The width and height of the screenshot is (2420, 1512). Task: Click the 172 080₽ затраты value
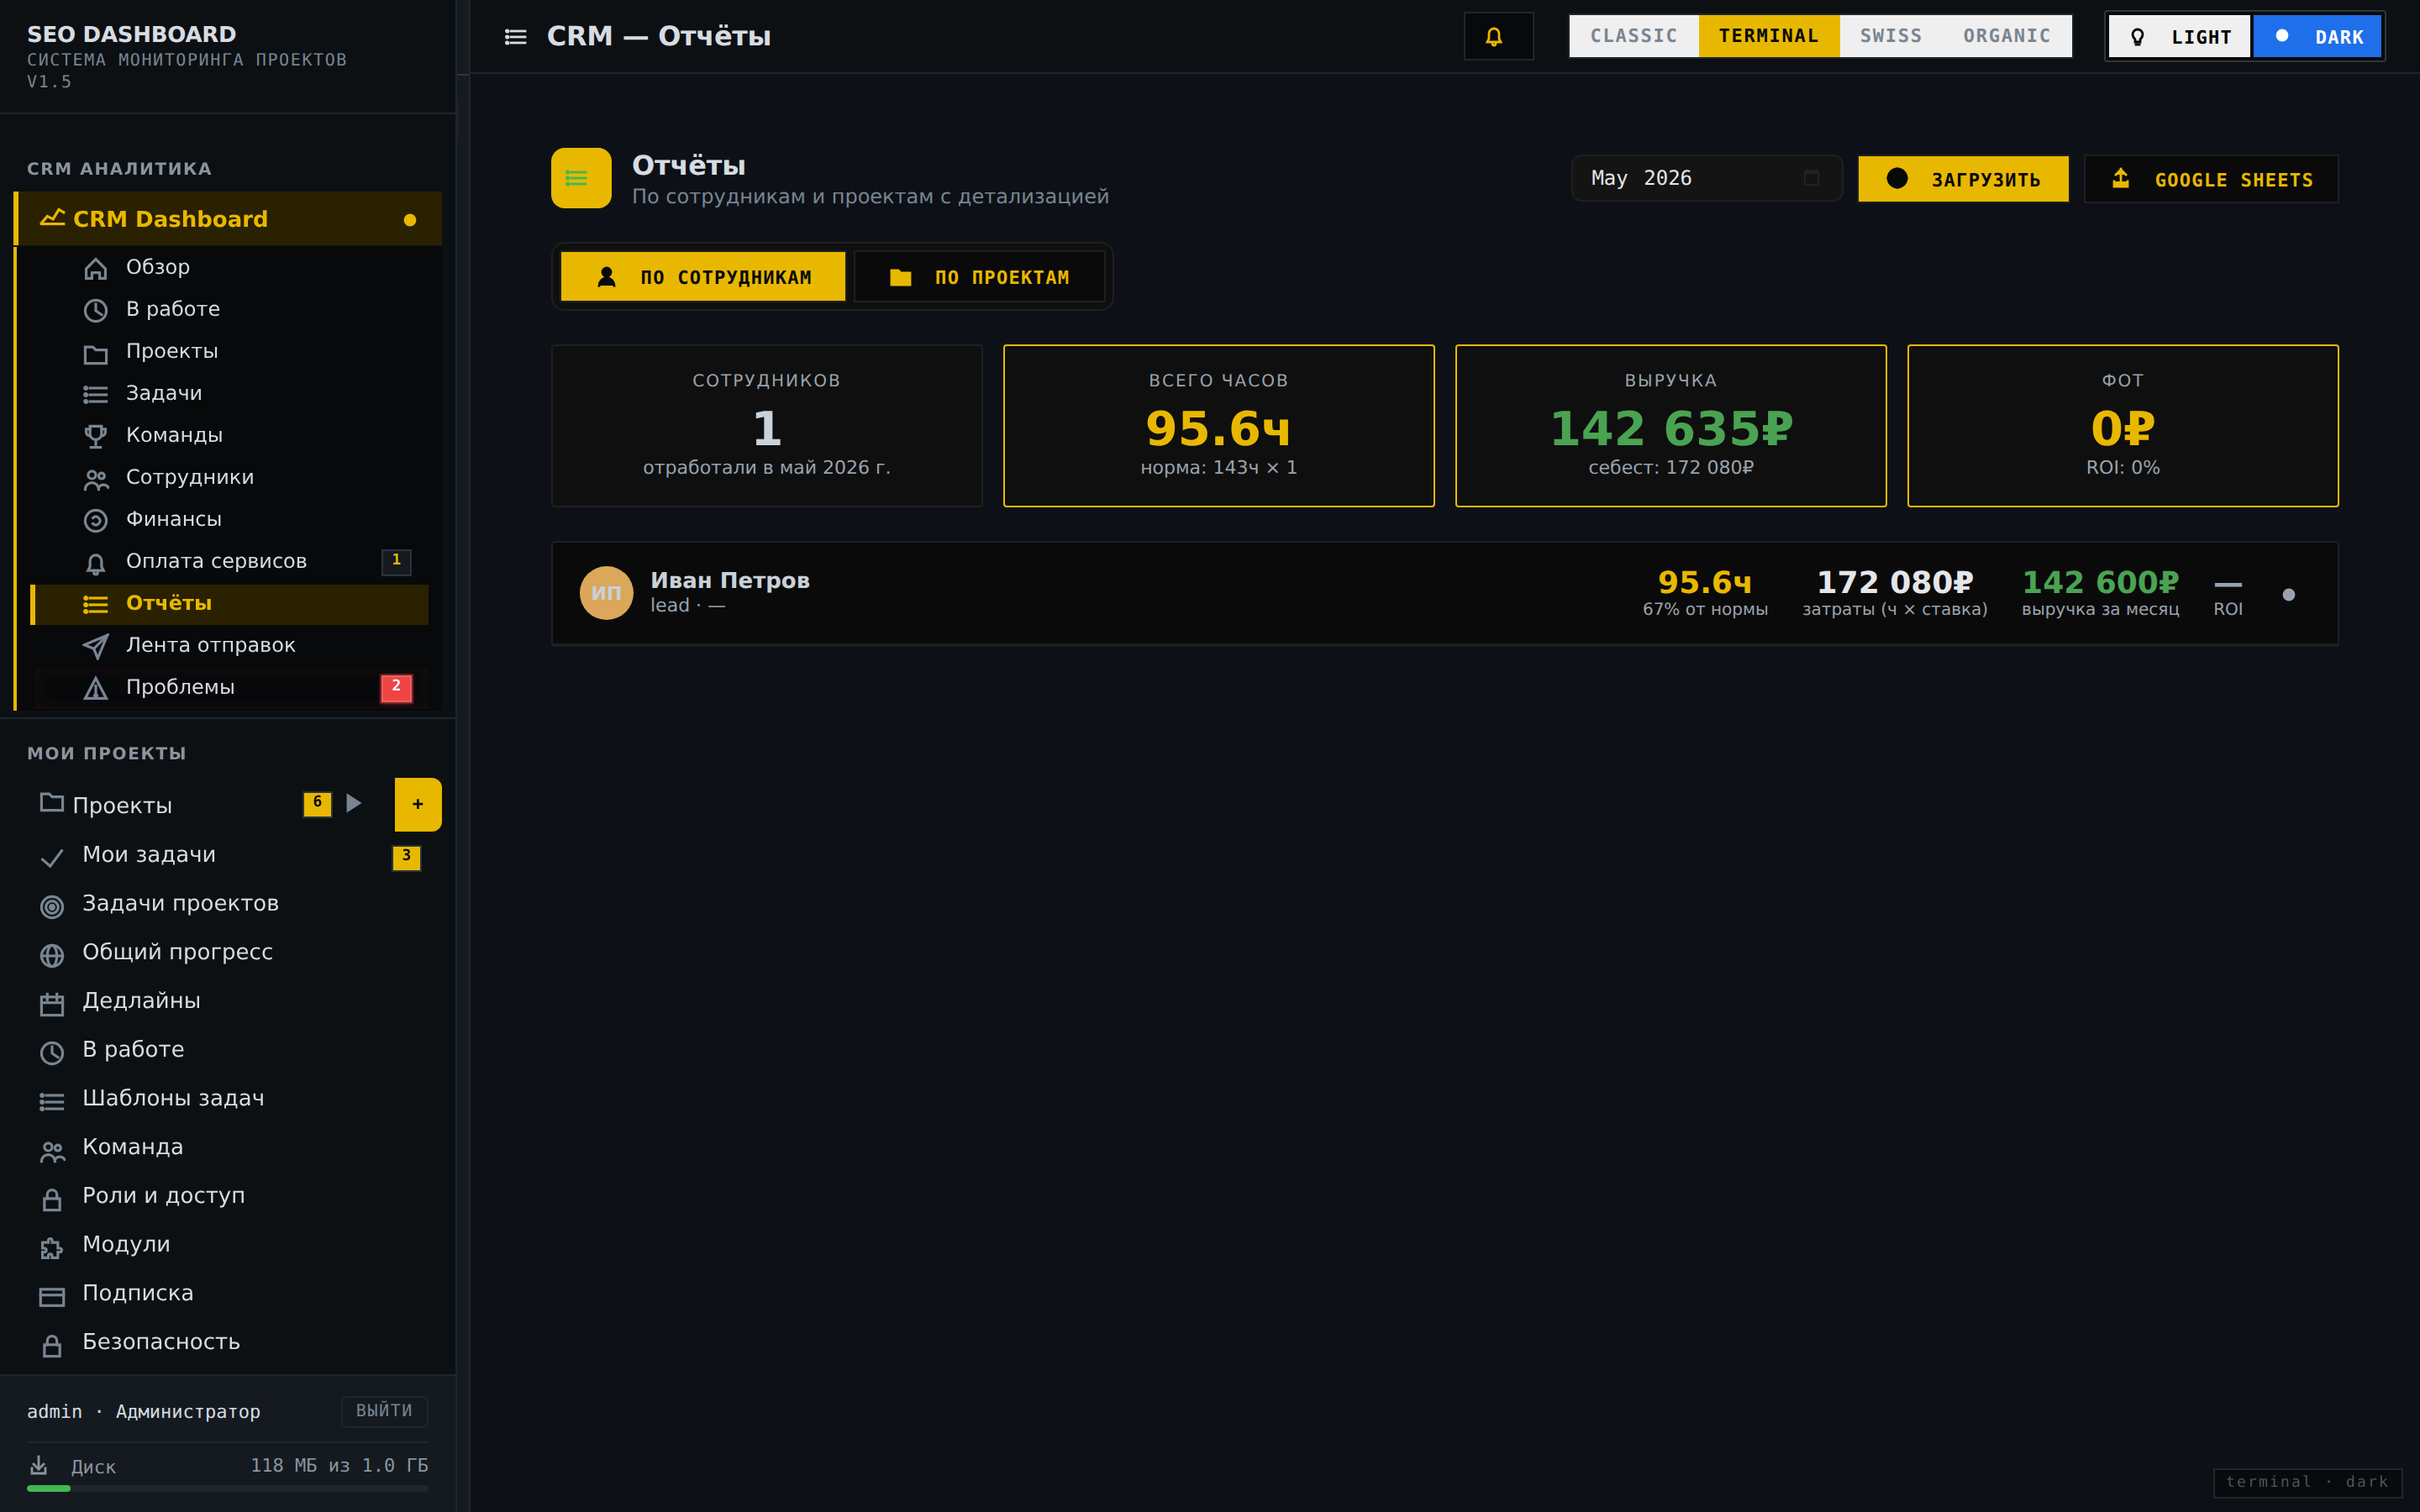[x=1895, y=582]
